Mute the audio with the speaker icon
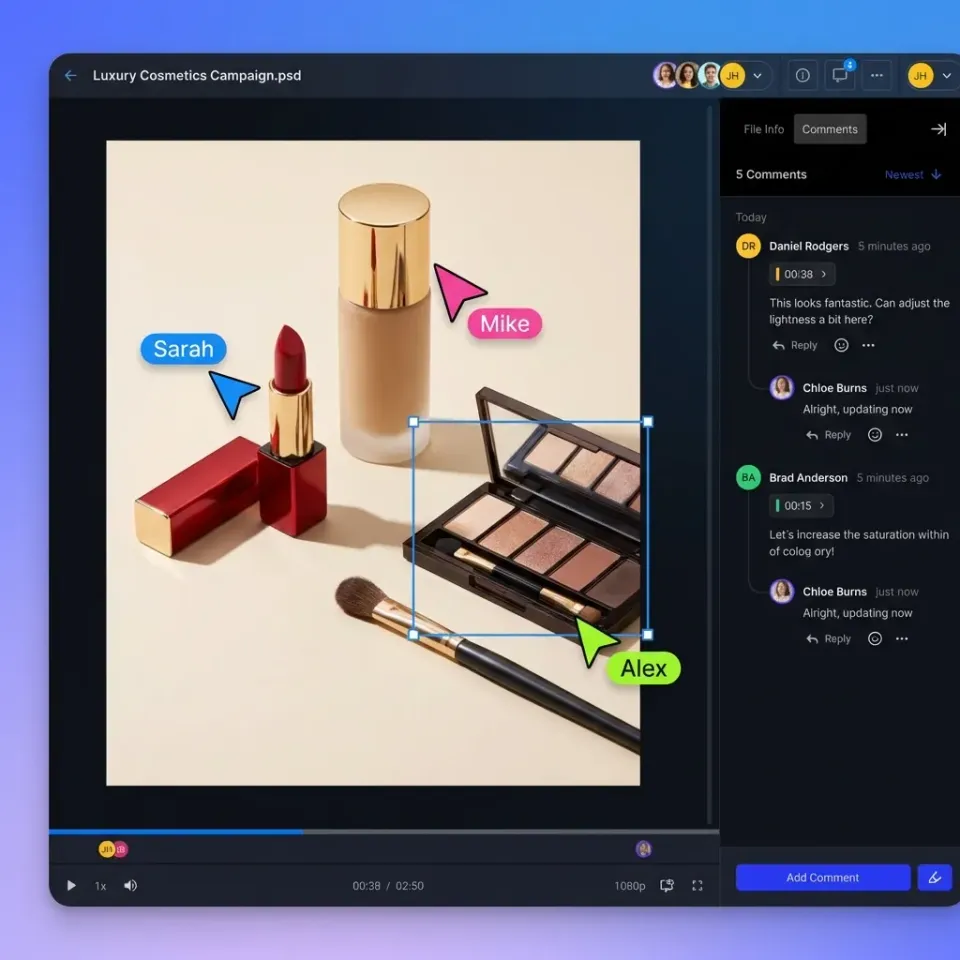The width and height of the screenshot is (960, 960). pos(131,885)
